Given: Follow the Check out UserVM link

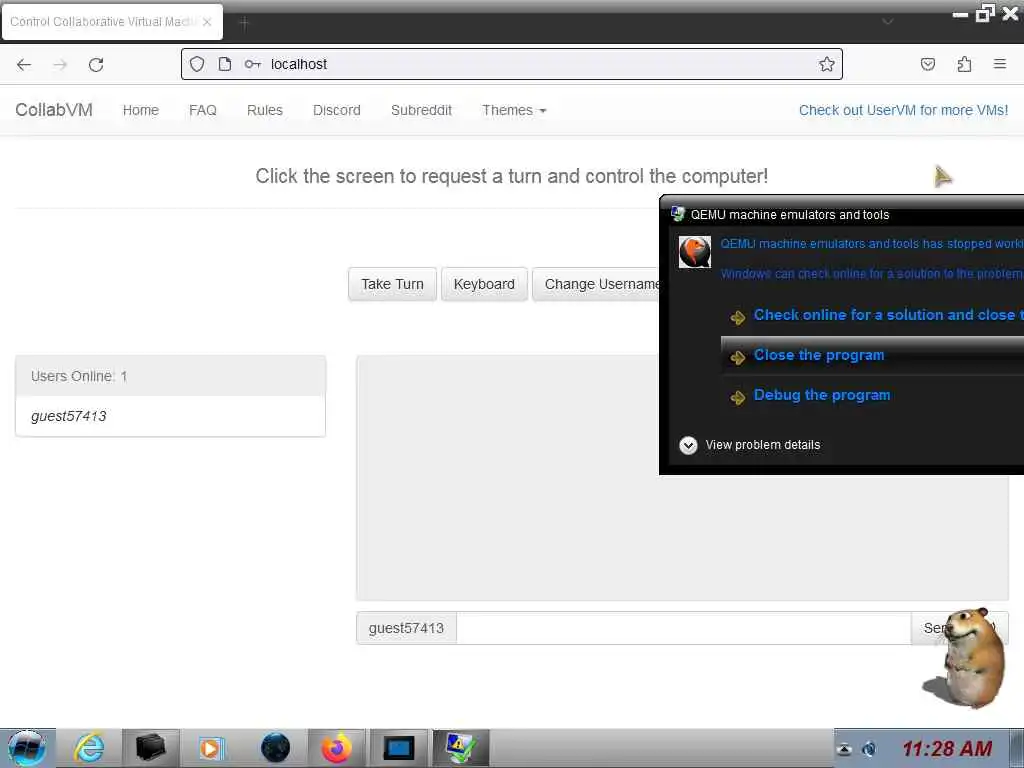Looking at the screenshot, I should pyautogui.click(x=903, y=110).
